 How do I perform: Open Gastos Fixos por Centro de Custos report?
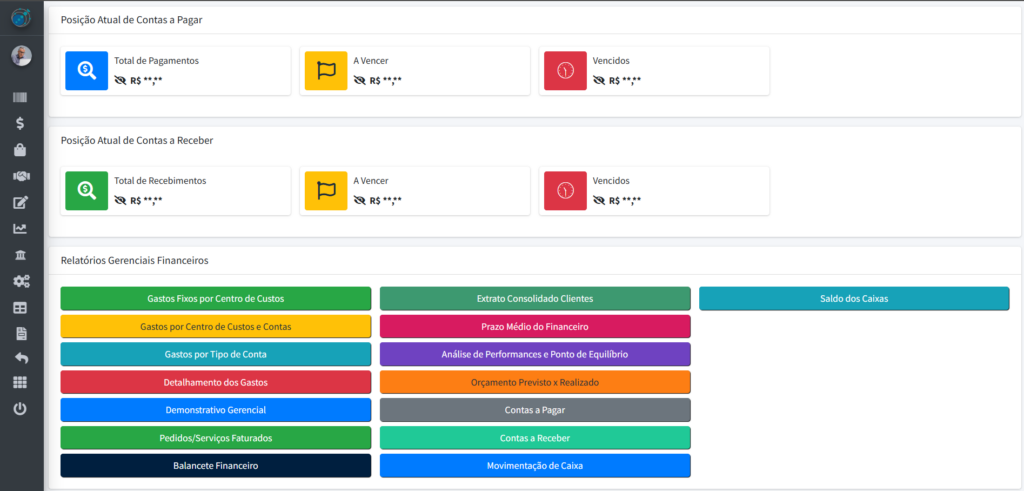tap(215, 298)
